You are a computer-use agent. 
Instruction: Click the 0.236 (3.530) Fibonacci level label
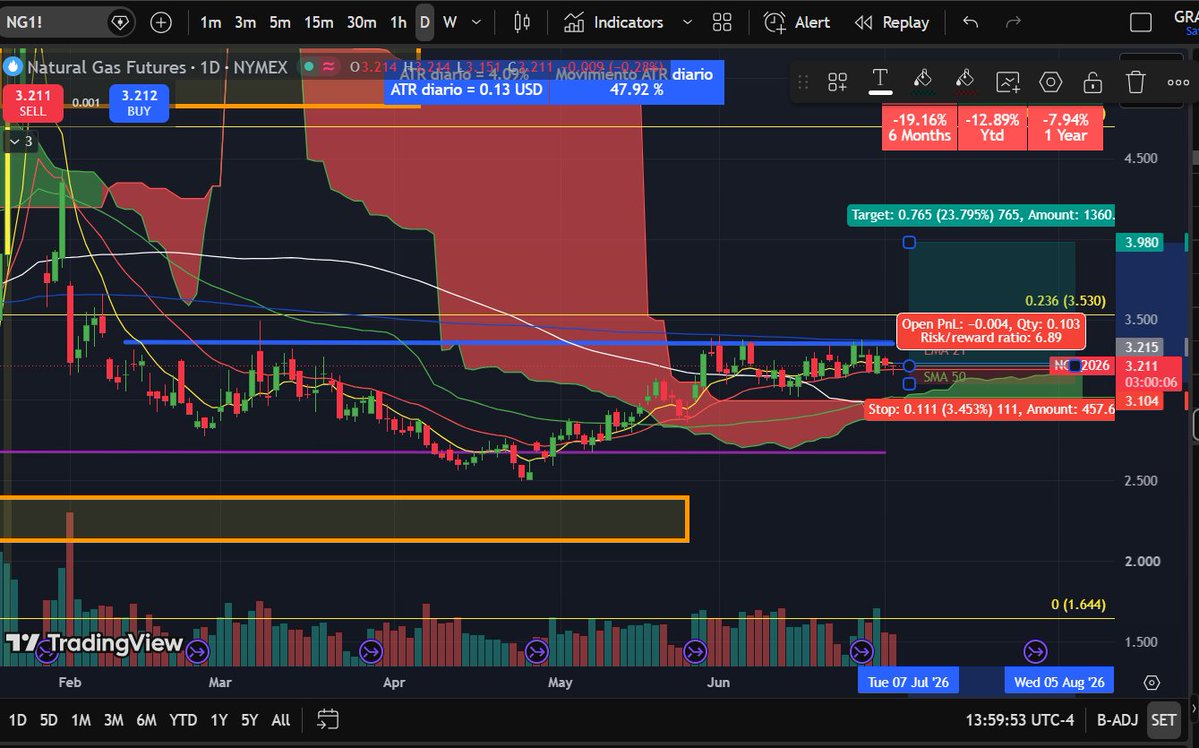pyautogui.click(x=1065, y=301)
